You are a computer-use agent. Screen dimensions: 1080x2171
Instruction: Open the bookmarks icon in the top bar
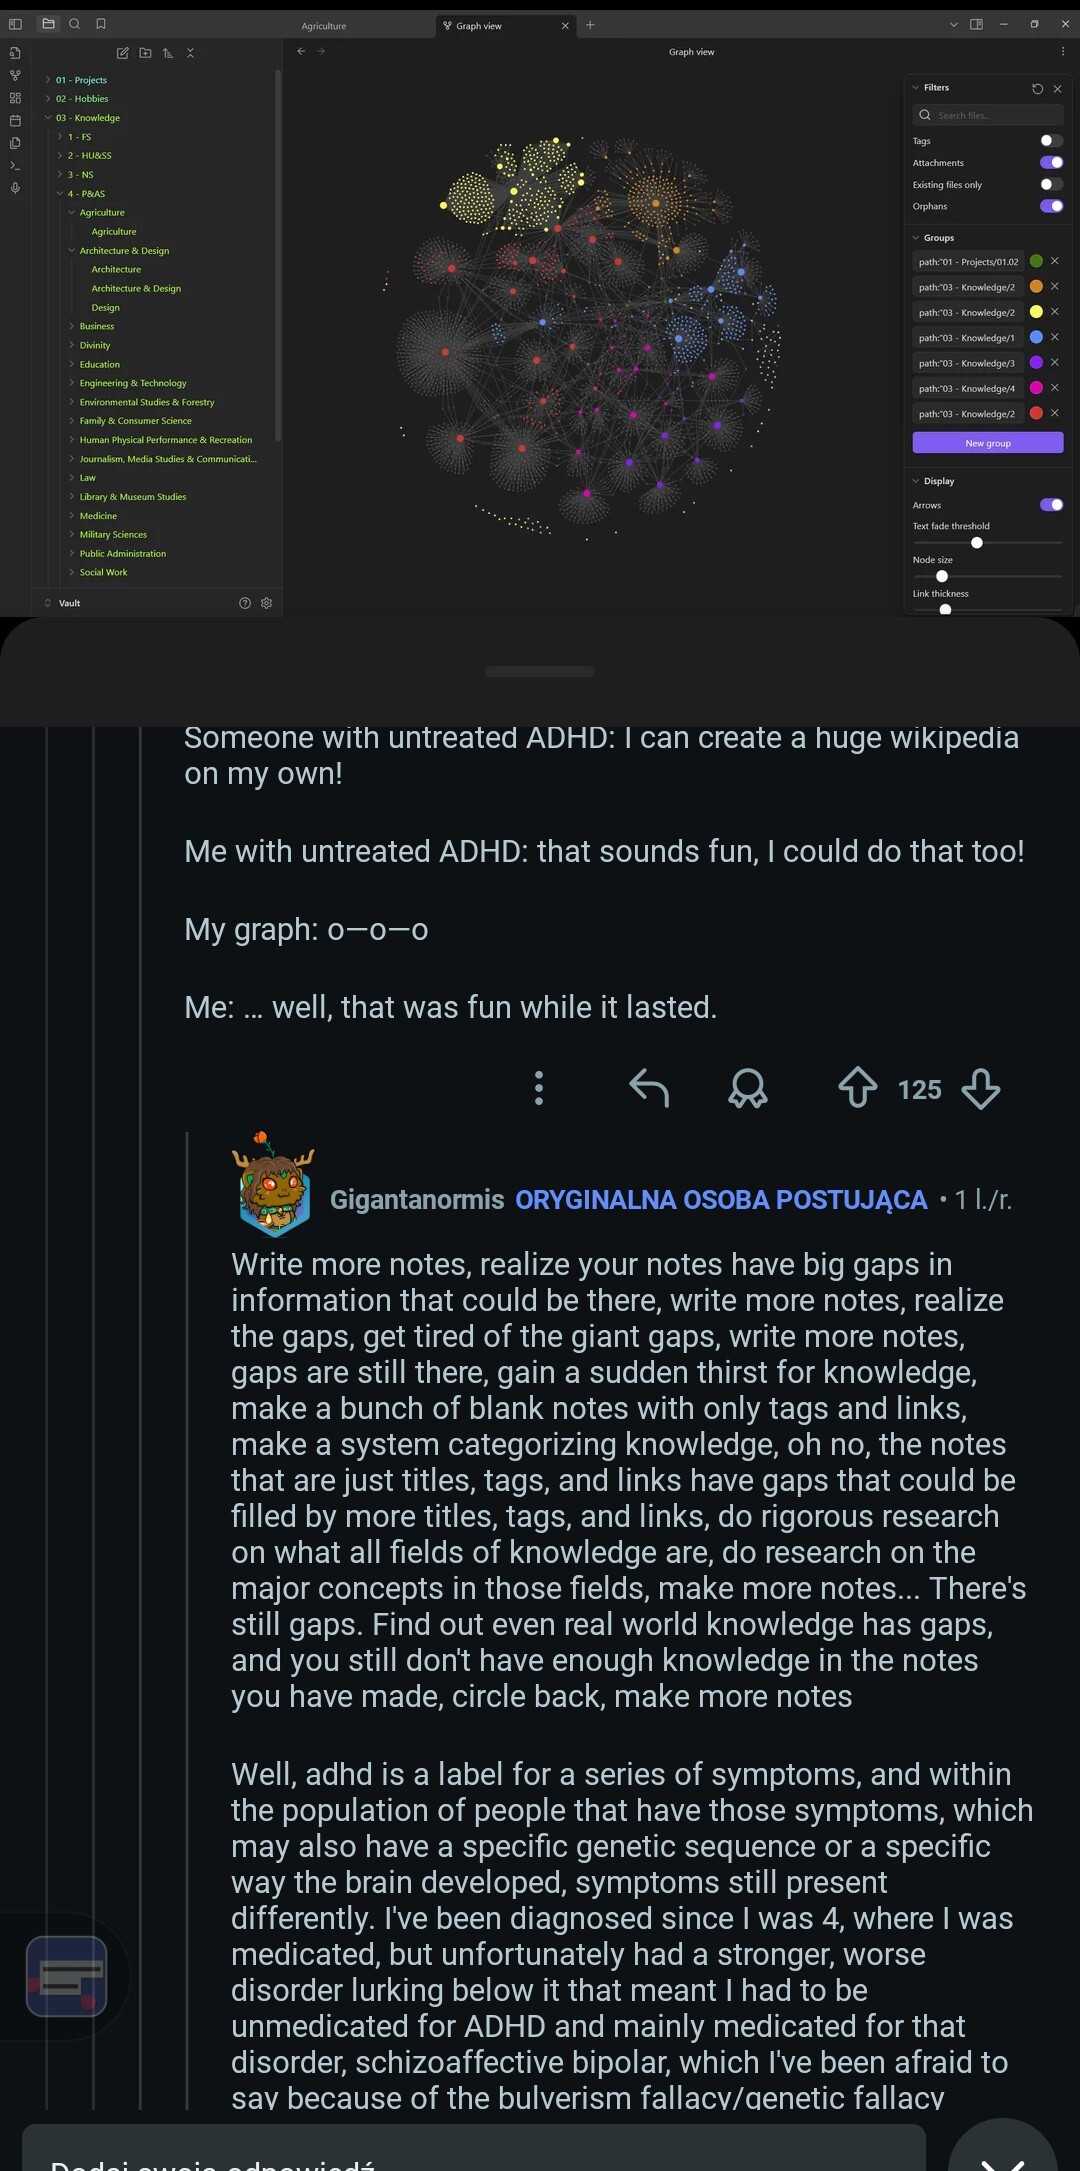100,24
